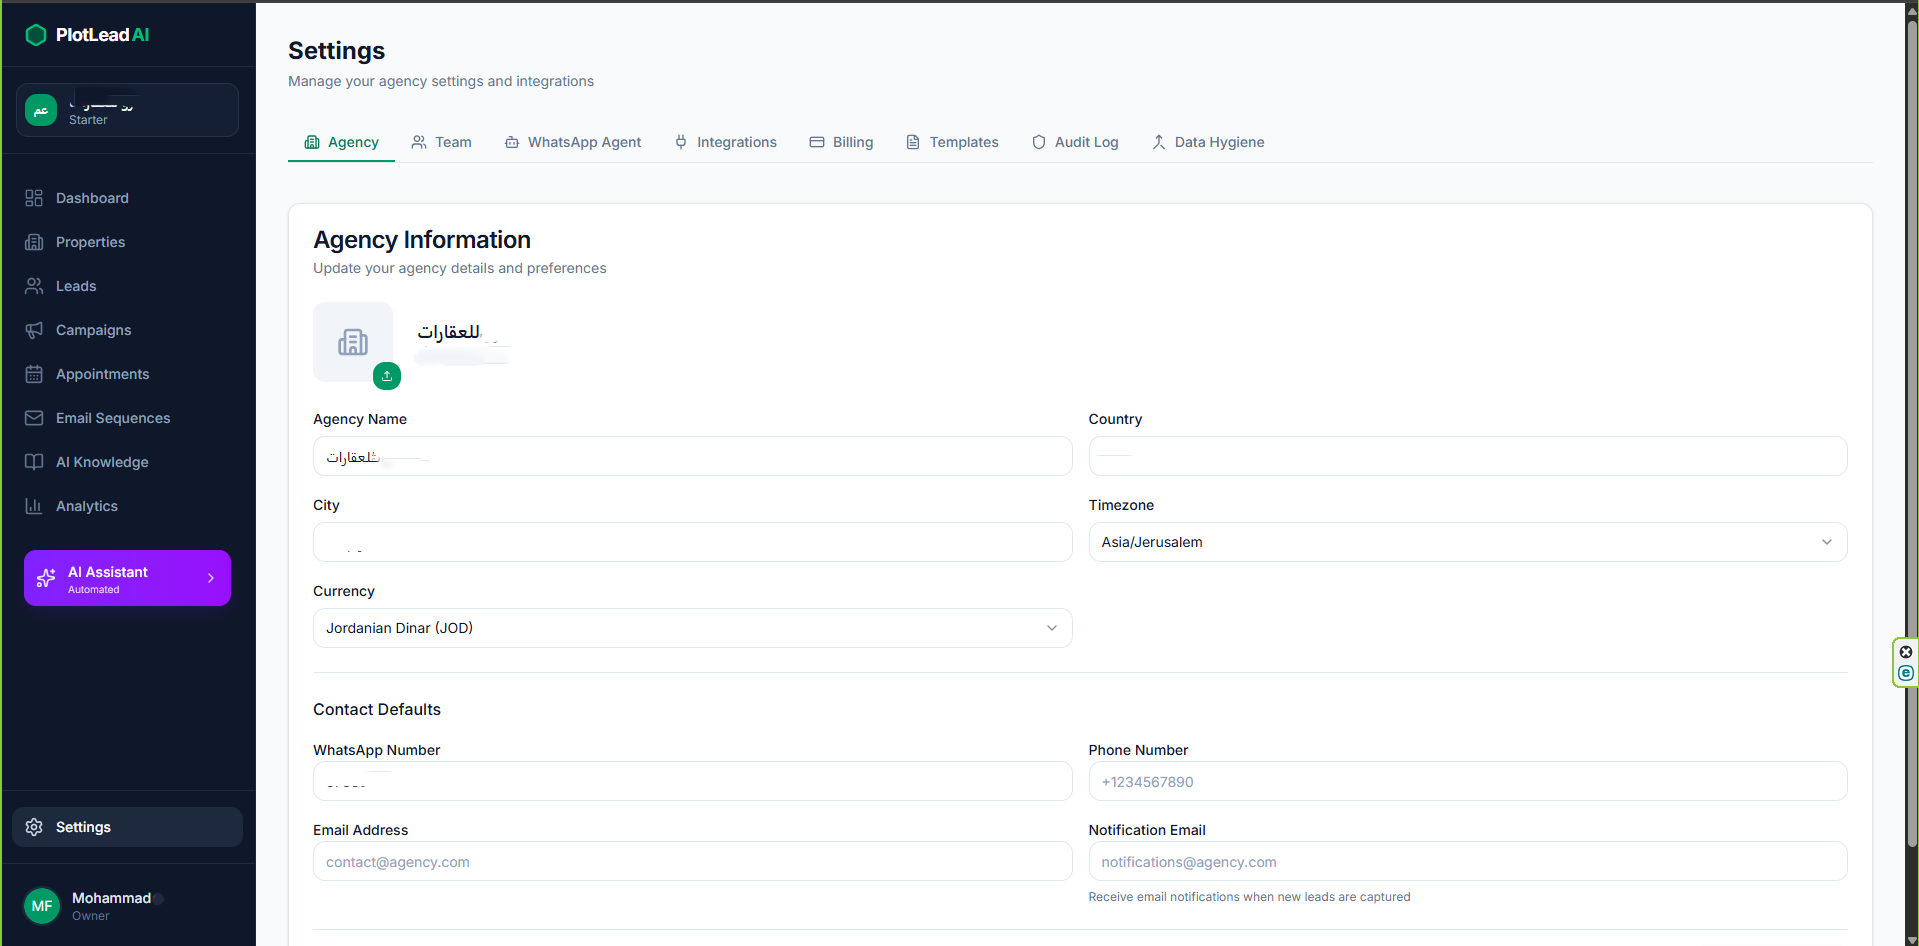Switch to the WhatsApp Agent tab
Screen dimensions: 1919x946
pyautogui.click(x=573, y=142)
